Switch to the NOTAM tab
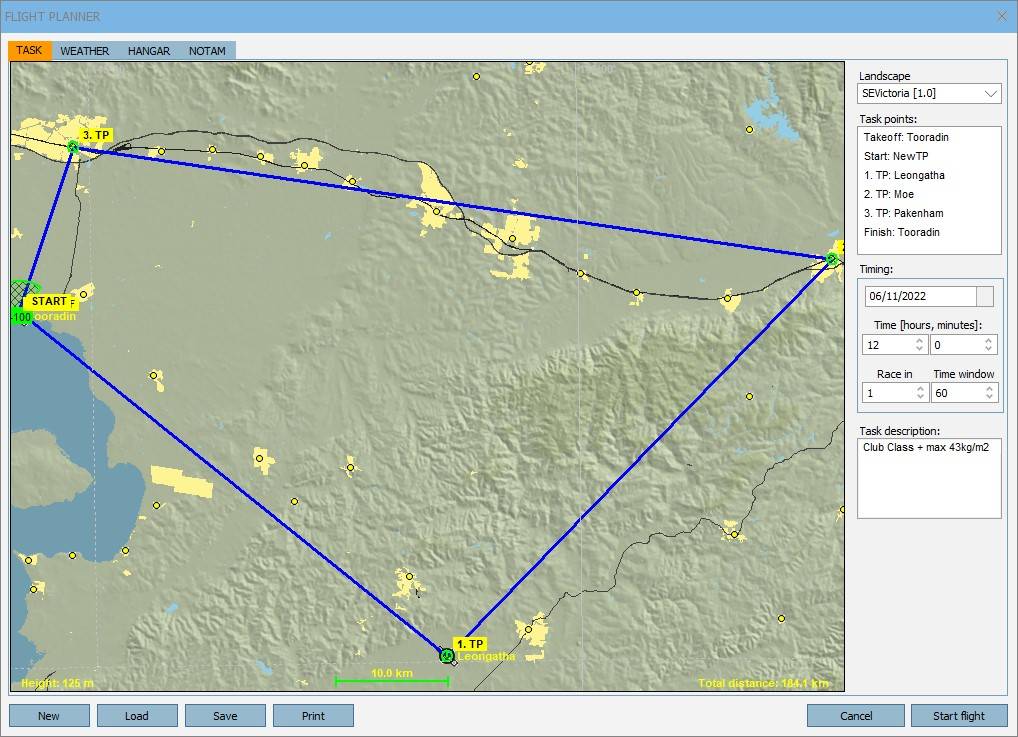Image resolution: width=1018 pixels, height=737 pixels. [207, 51]
